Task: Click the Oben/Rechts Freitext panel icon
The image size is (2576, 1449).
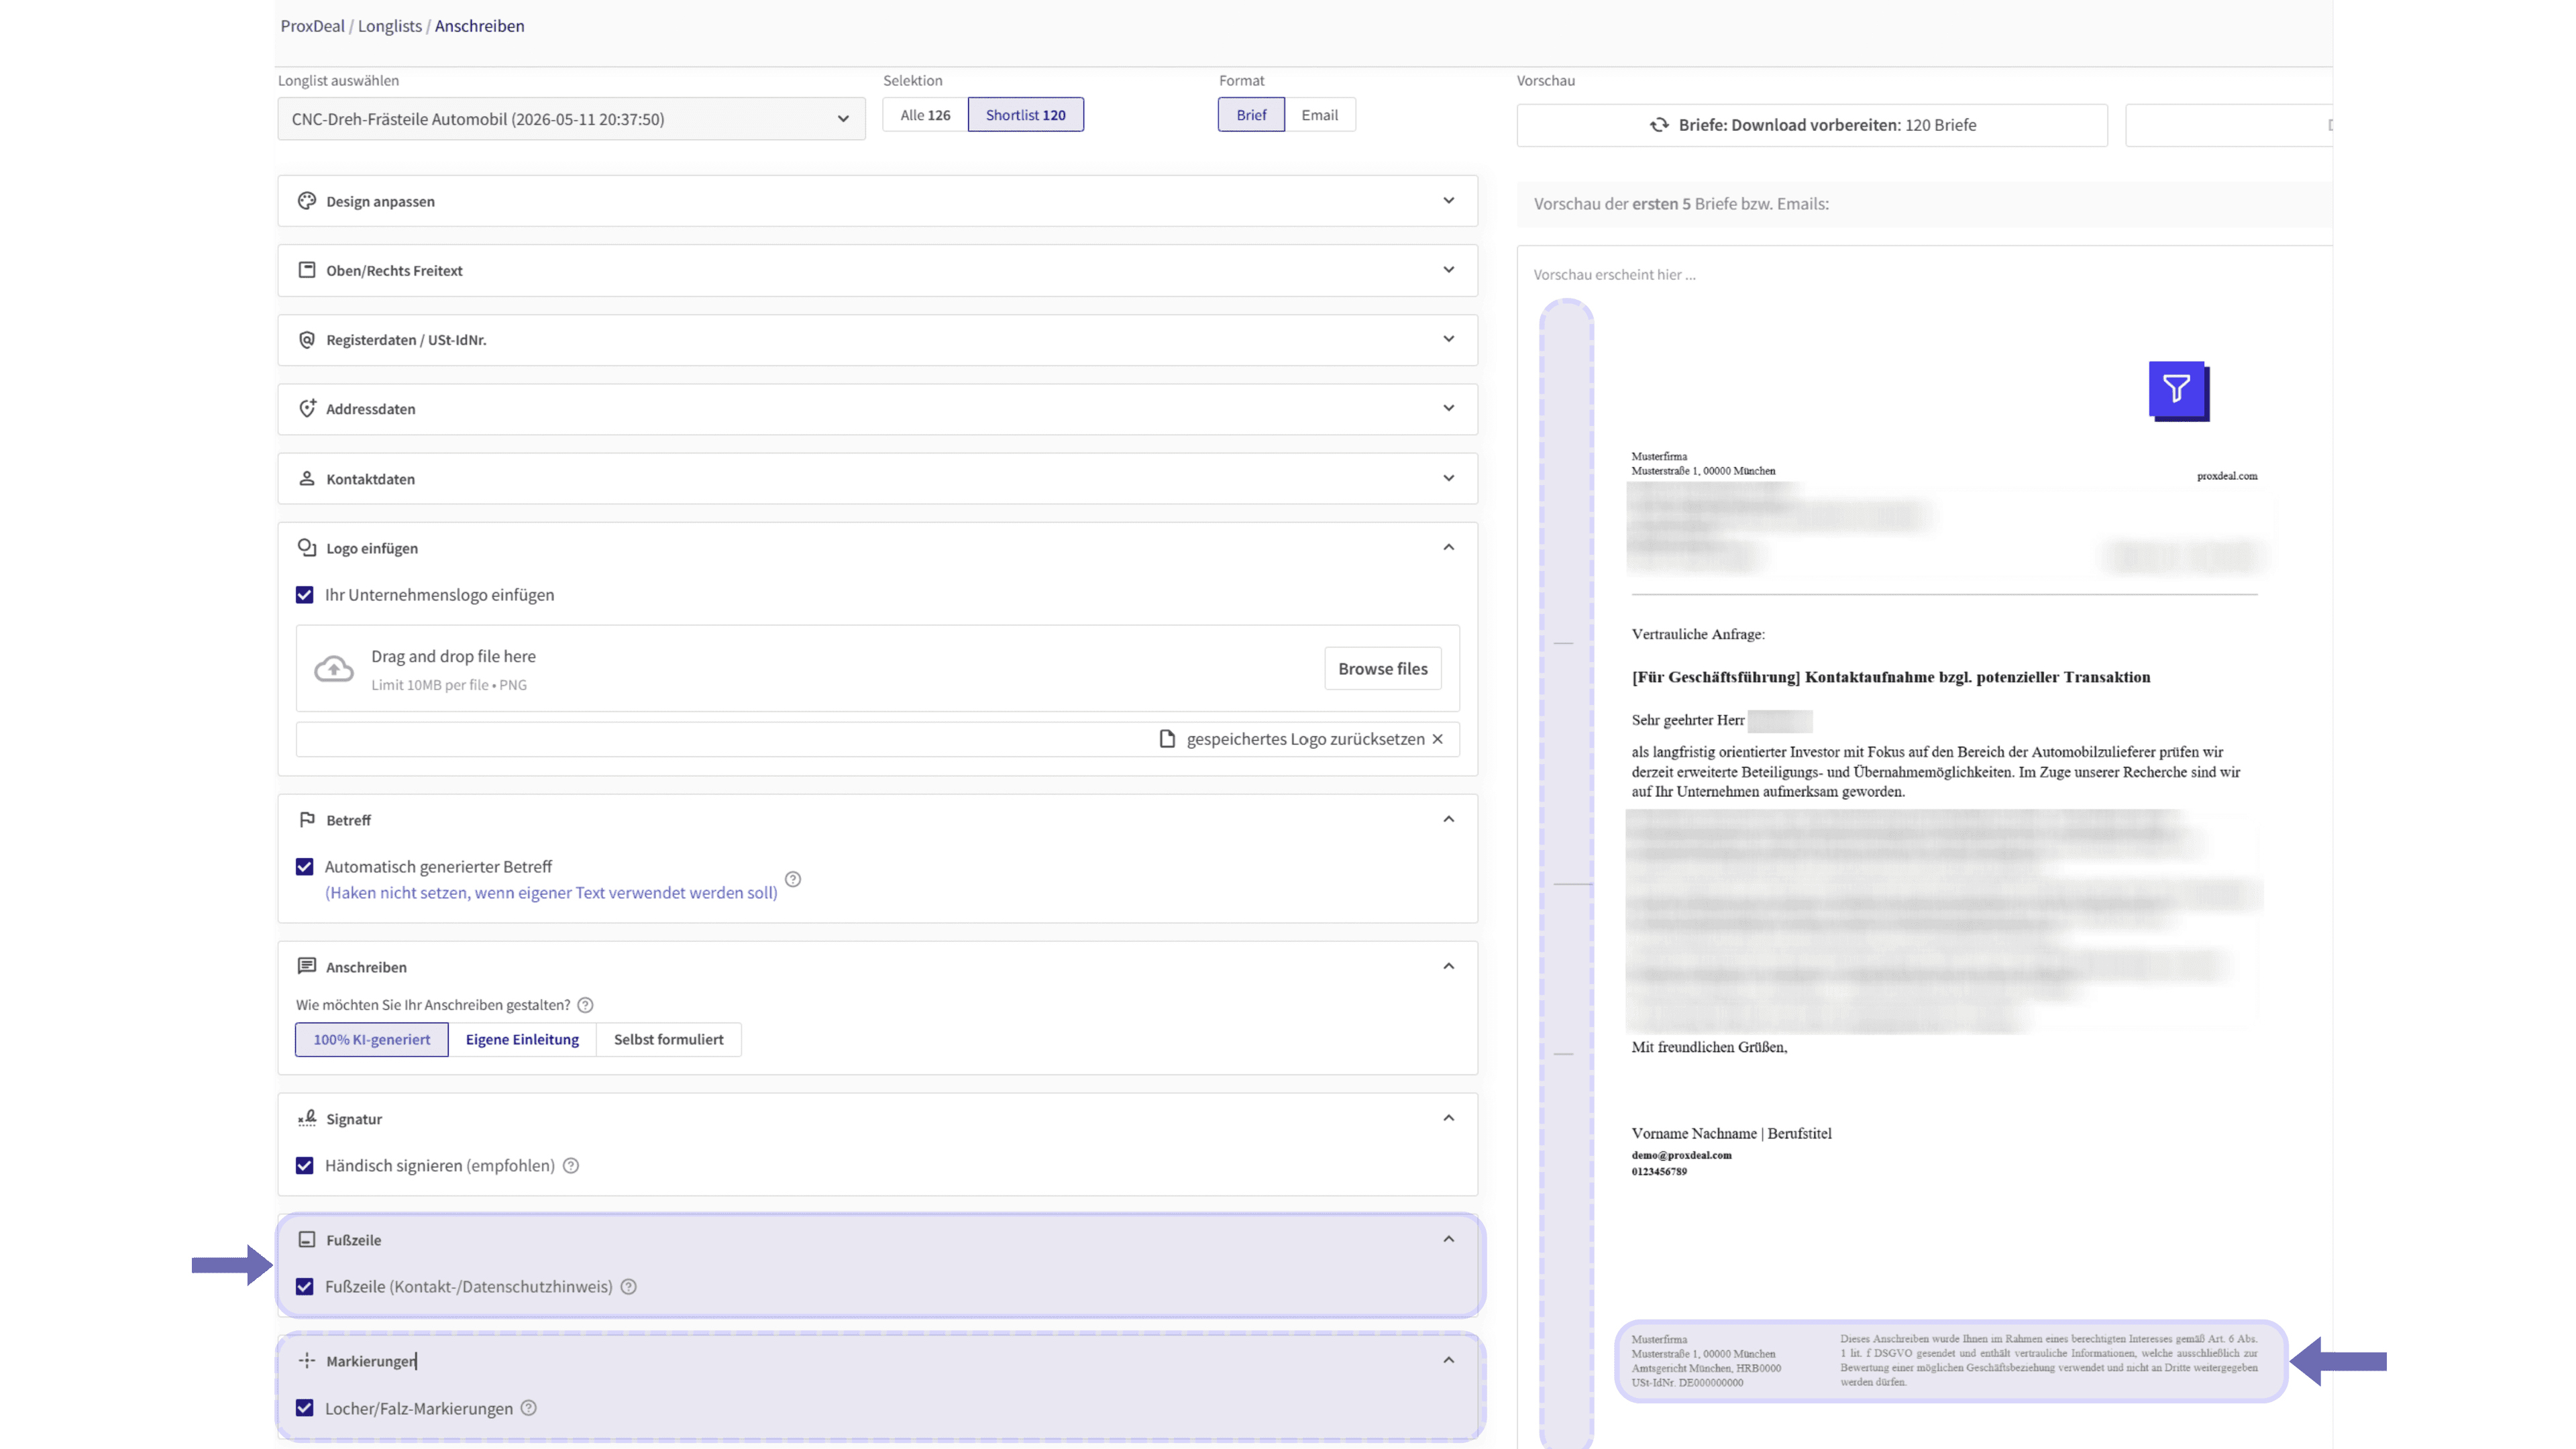Action: point(307,270)
